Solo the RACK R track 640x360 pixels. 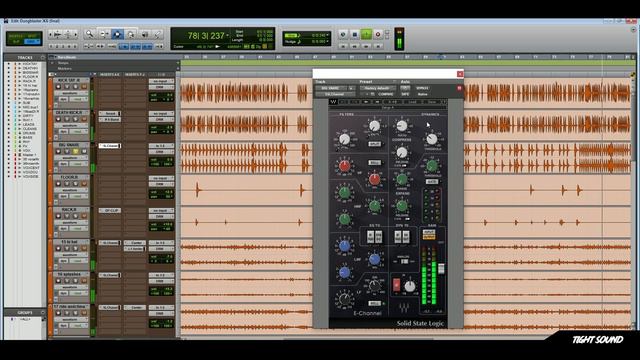[76, 216]
